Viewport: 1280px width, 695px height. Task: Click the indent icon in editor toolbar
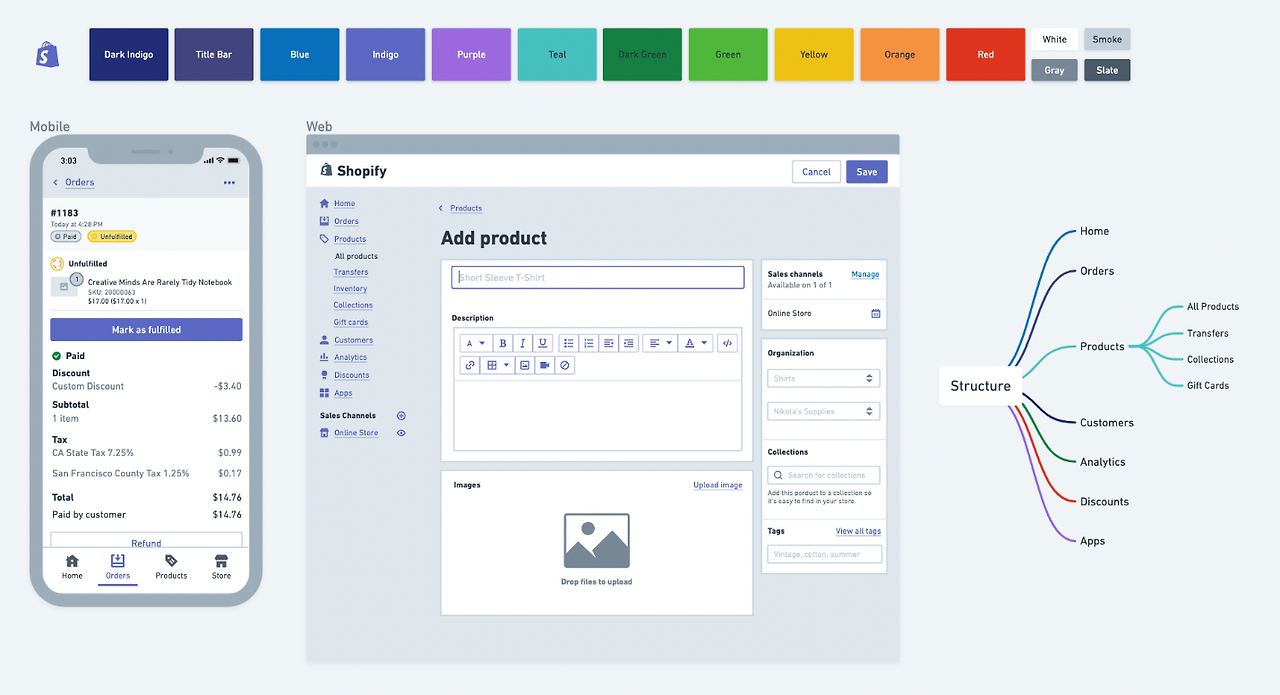click(x=628, y=343)
